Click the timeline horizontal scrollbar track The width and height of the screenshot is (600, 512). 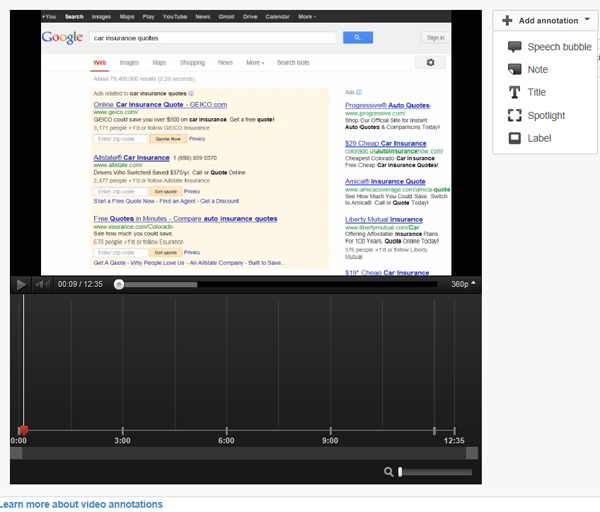coord(244,453)
